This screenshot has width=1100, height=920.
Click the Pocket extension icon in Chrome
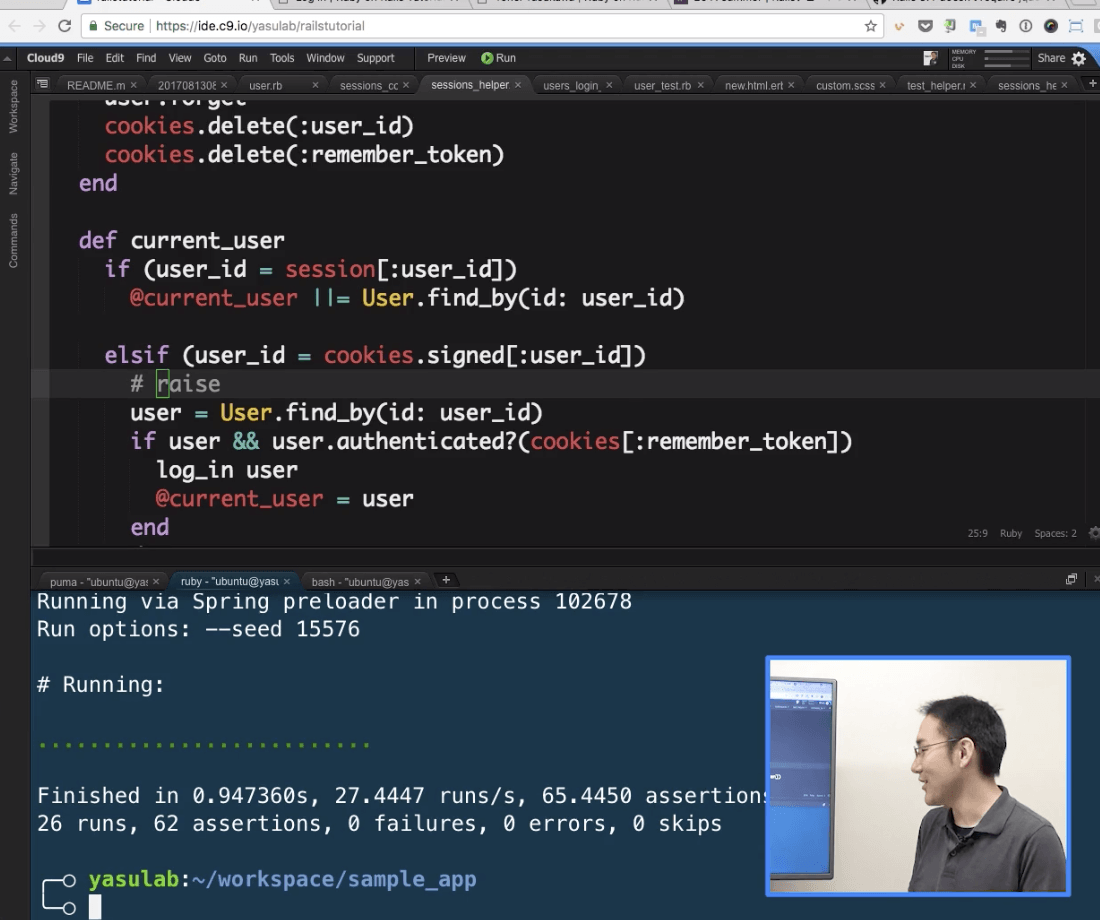(925, 26)
